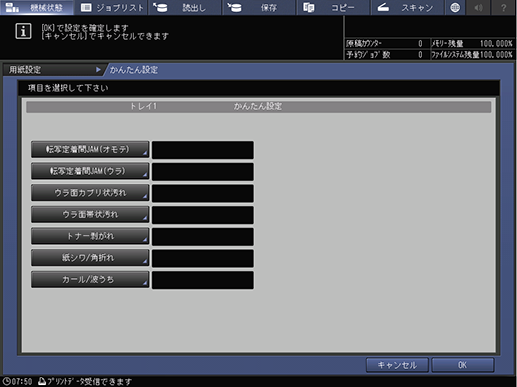Open help with the question mark icon
Viewport: 517px width, 387px height.
(x=503, y=7)
